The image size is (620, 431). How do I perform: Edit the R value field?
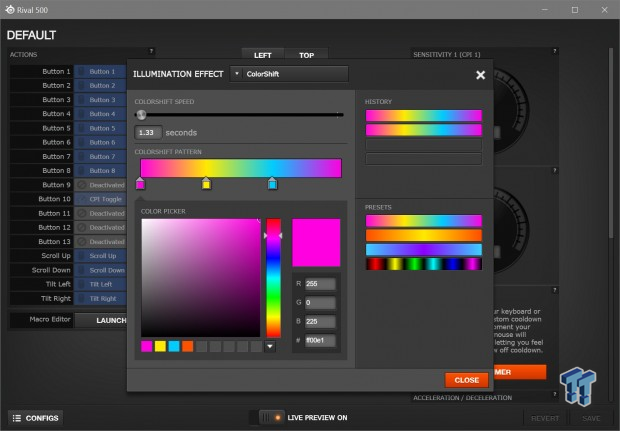tap(320, 284)
